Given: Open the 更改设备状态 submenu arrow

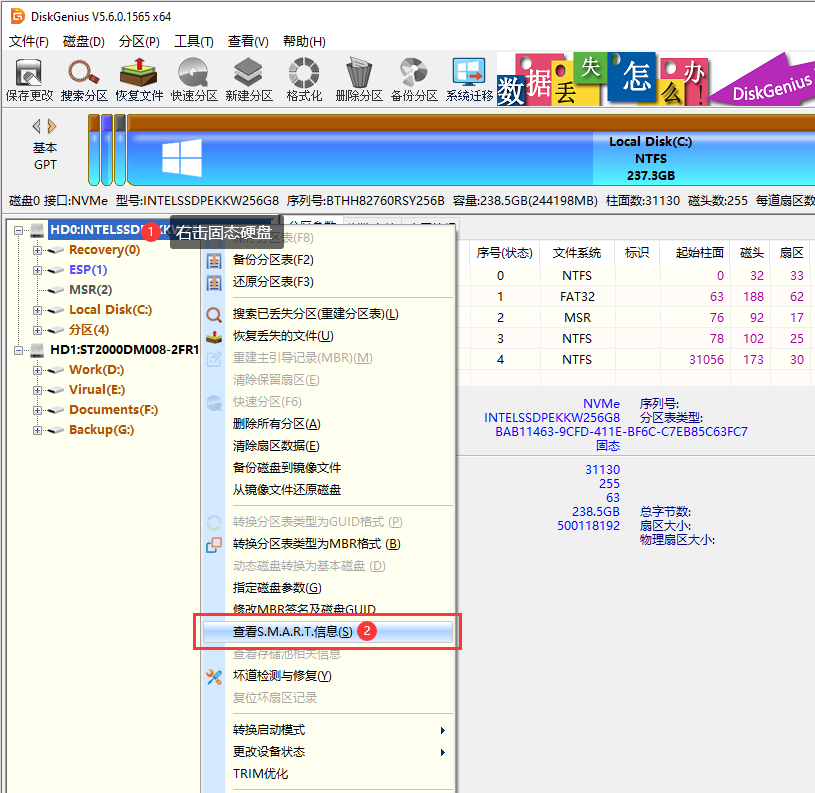Looking at the screenshot, I should 442,752.
